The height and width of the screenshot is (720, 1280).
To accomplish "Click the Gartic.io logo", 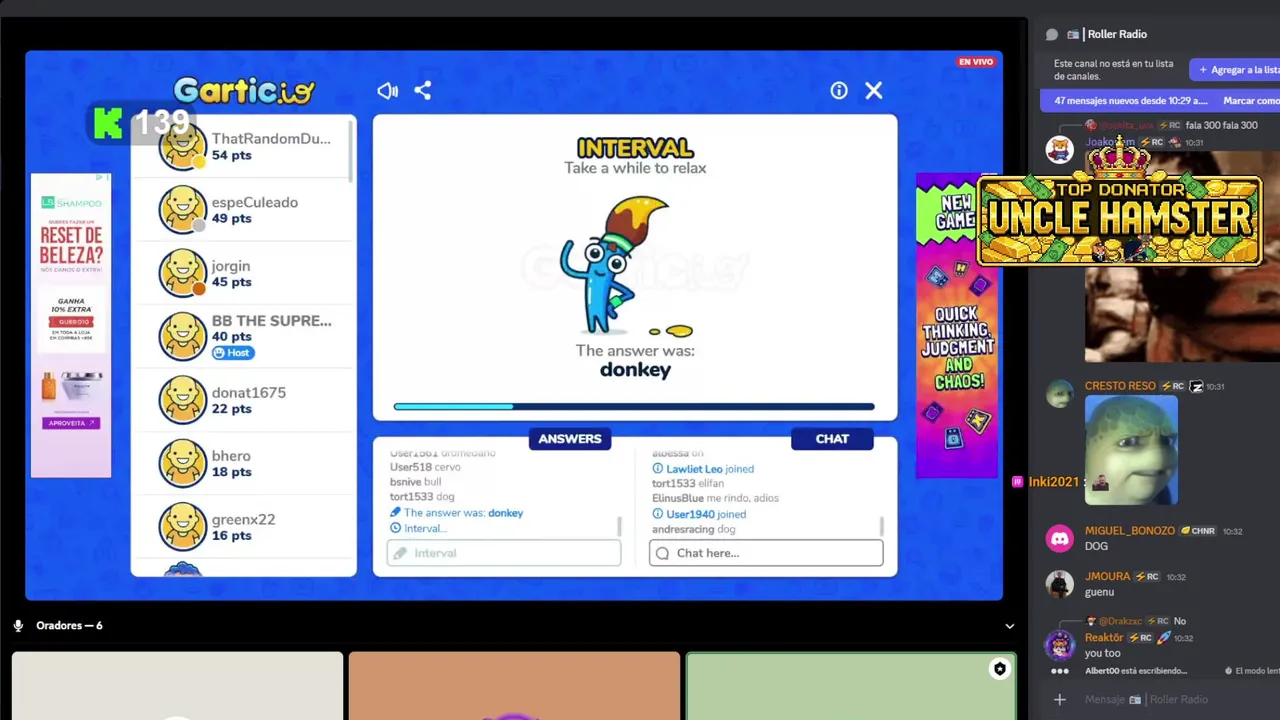I will (x=244, y=91).
